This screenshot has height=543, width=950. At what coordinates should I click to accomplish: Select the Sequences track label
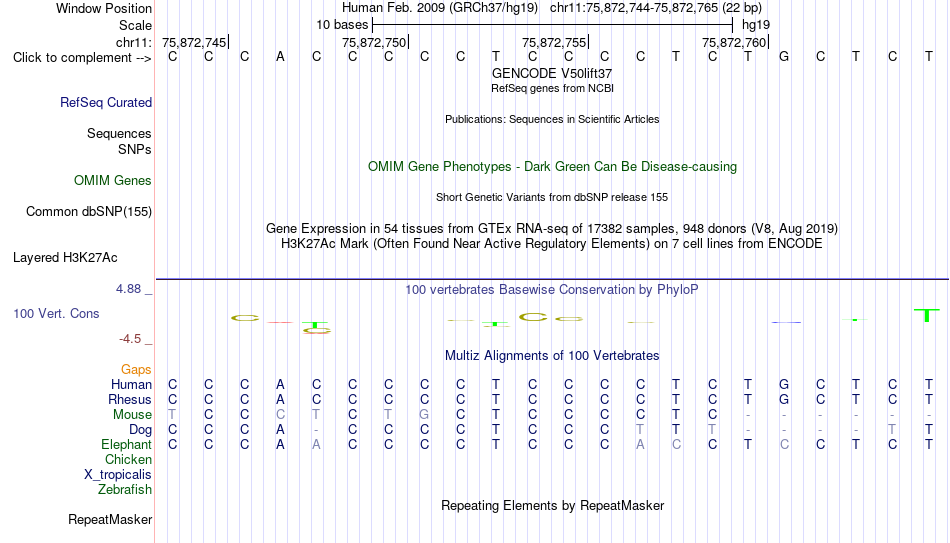click(119, 133)
